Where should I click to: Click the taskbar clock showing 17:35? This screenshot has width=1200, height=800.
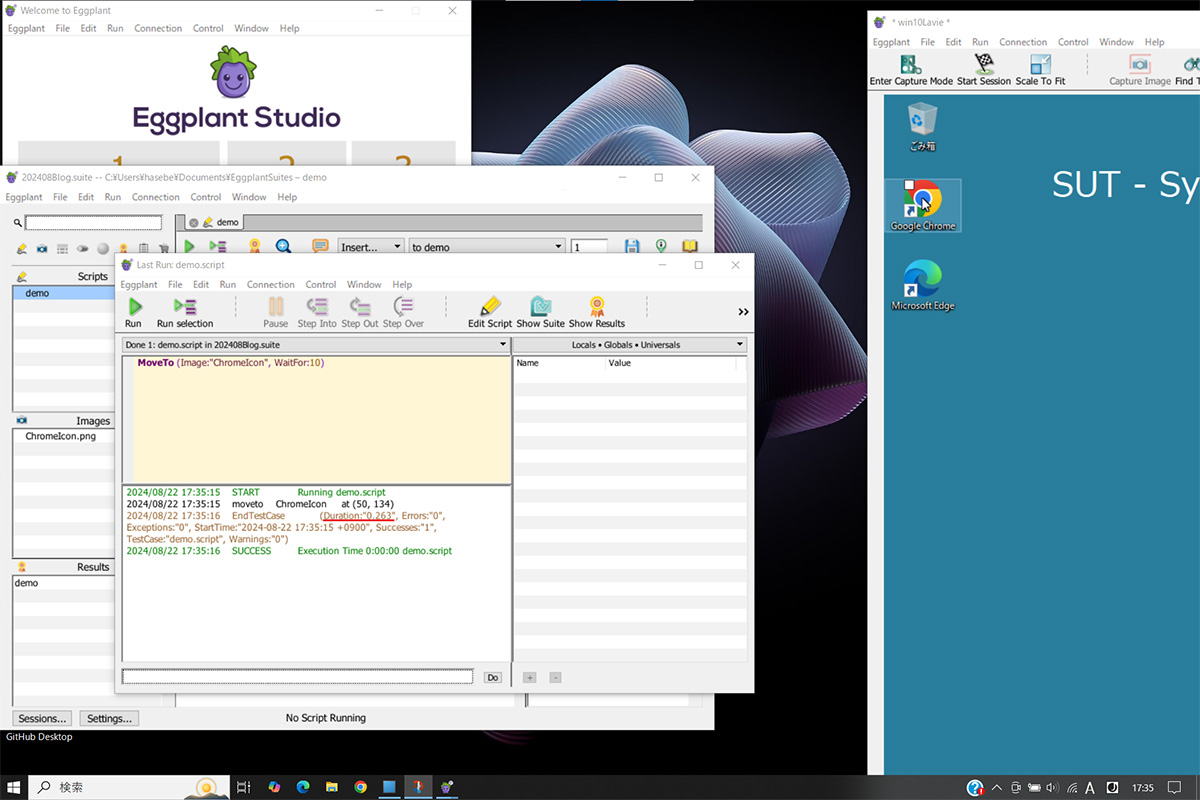pos(1143,788)
